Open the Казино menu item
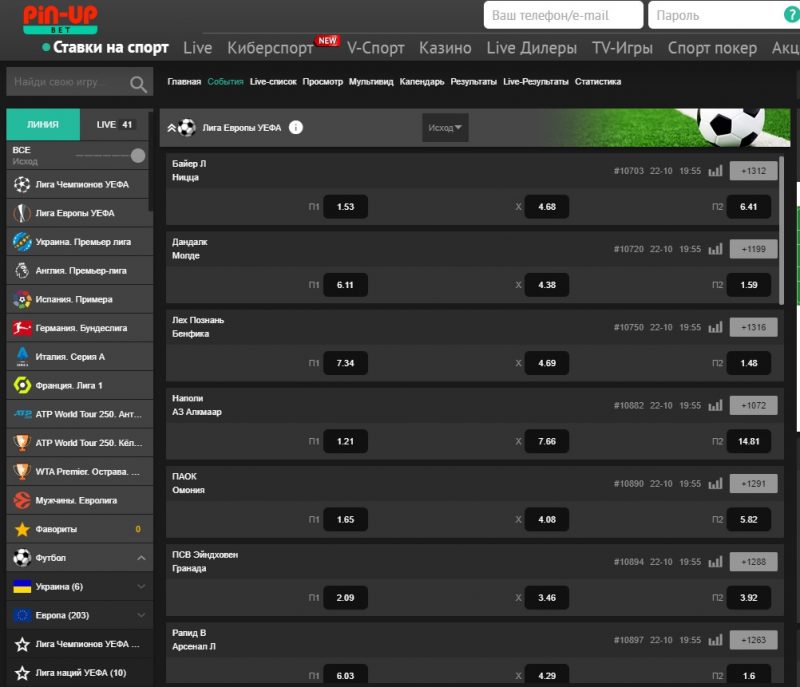The height and width of the screenshot is (687, 800). [x=445, y=47]
